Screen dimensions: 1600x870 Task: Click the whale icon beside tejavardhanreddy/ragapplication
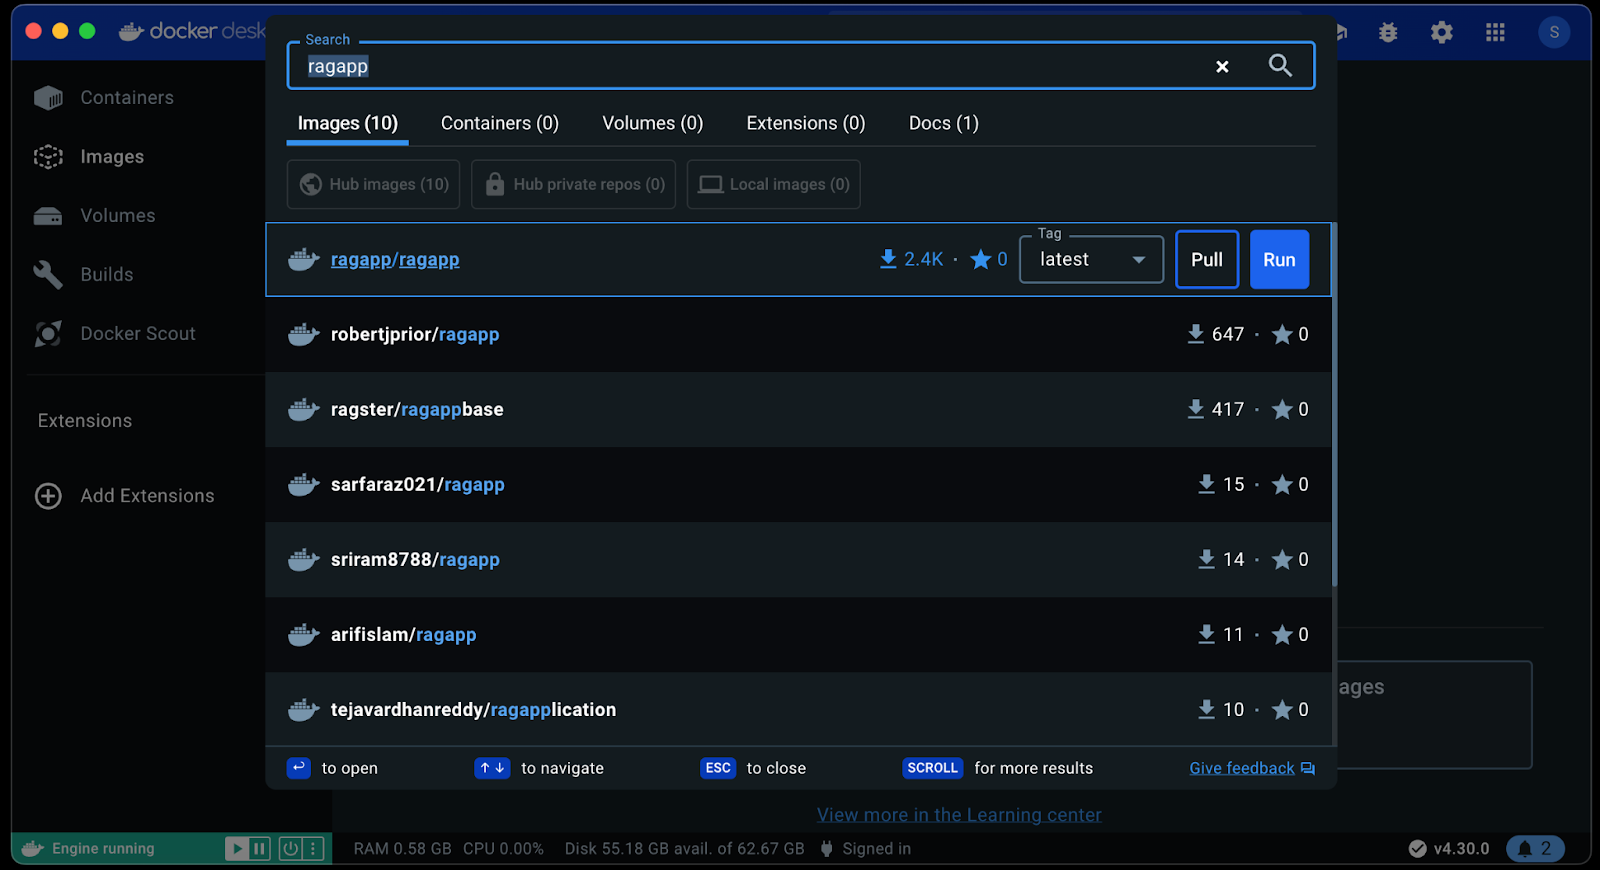pos(304,710)
